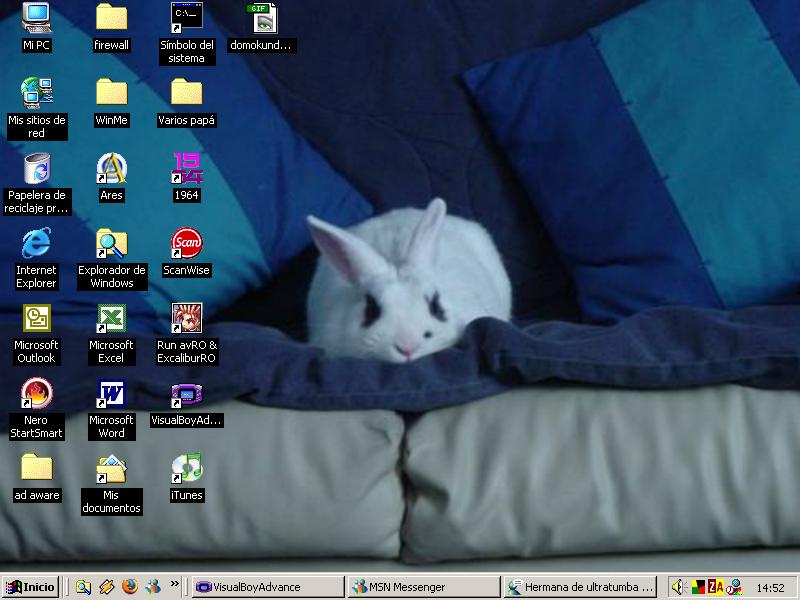Viewport: 800px width, 601px height.
Task: Launch the 1964 emulator shortcut
Action: tap(186, 168)
